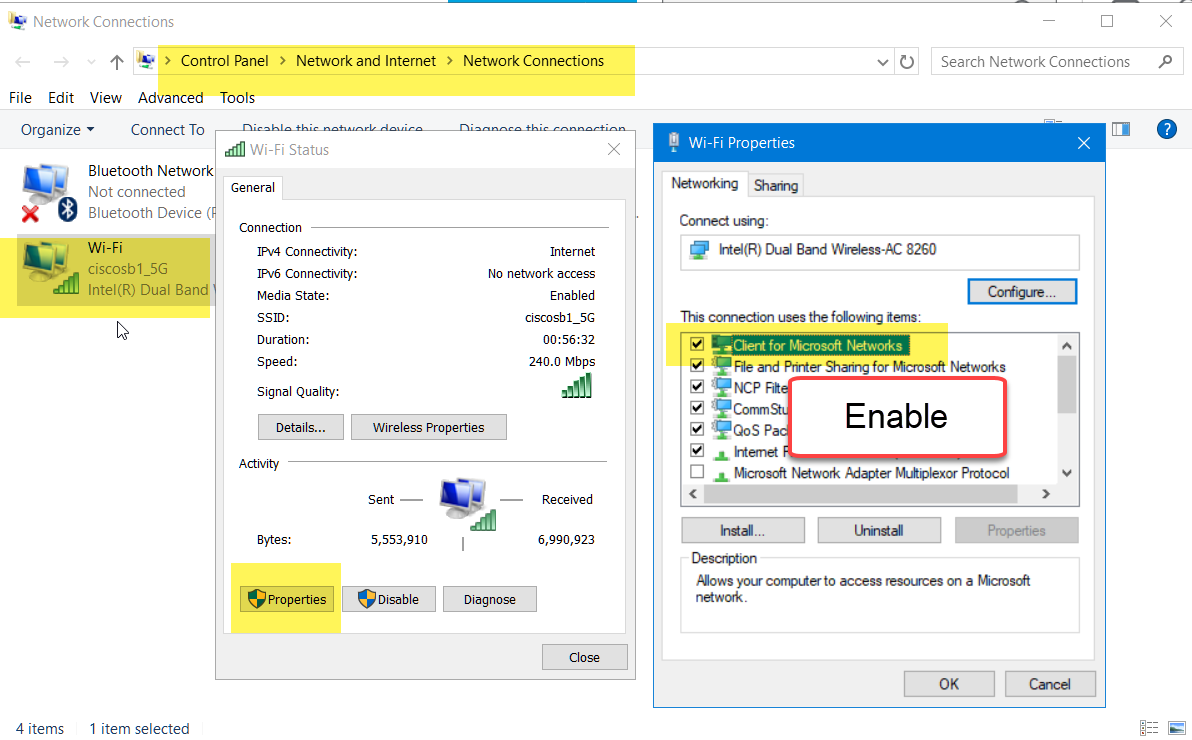
Task: Click Network and Internet breadcrumb
Action: [x=366, y=61]
